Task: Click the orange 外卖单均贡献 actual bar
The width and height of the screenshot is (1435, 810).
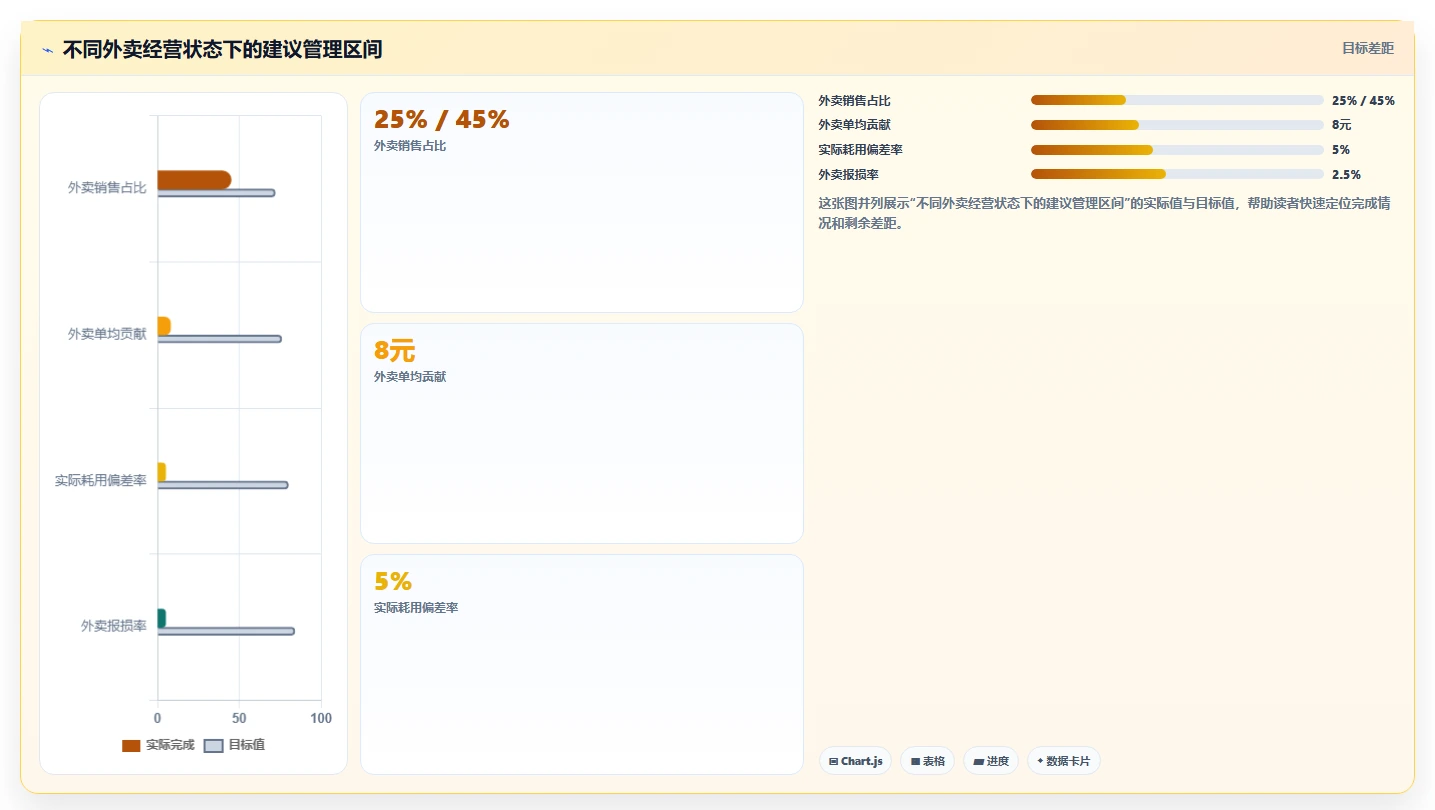Action: (x=164, y=326)
